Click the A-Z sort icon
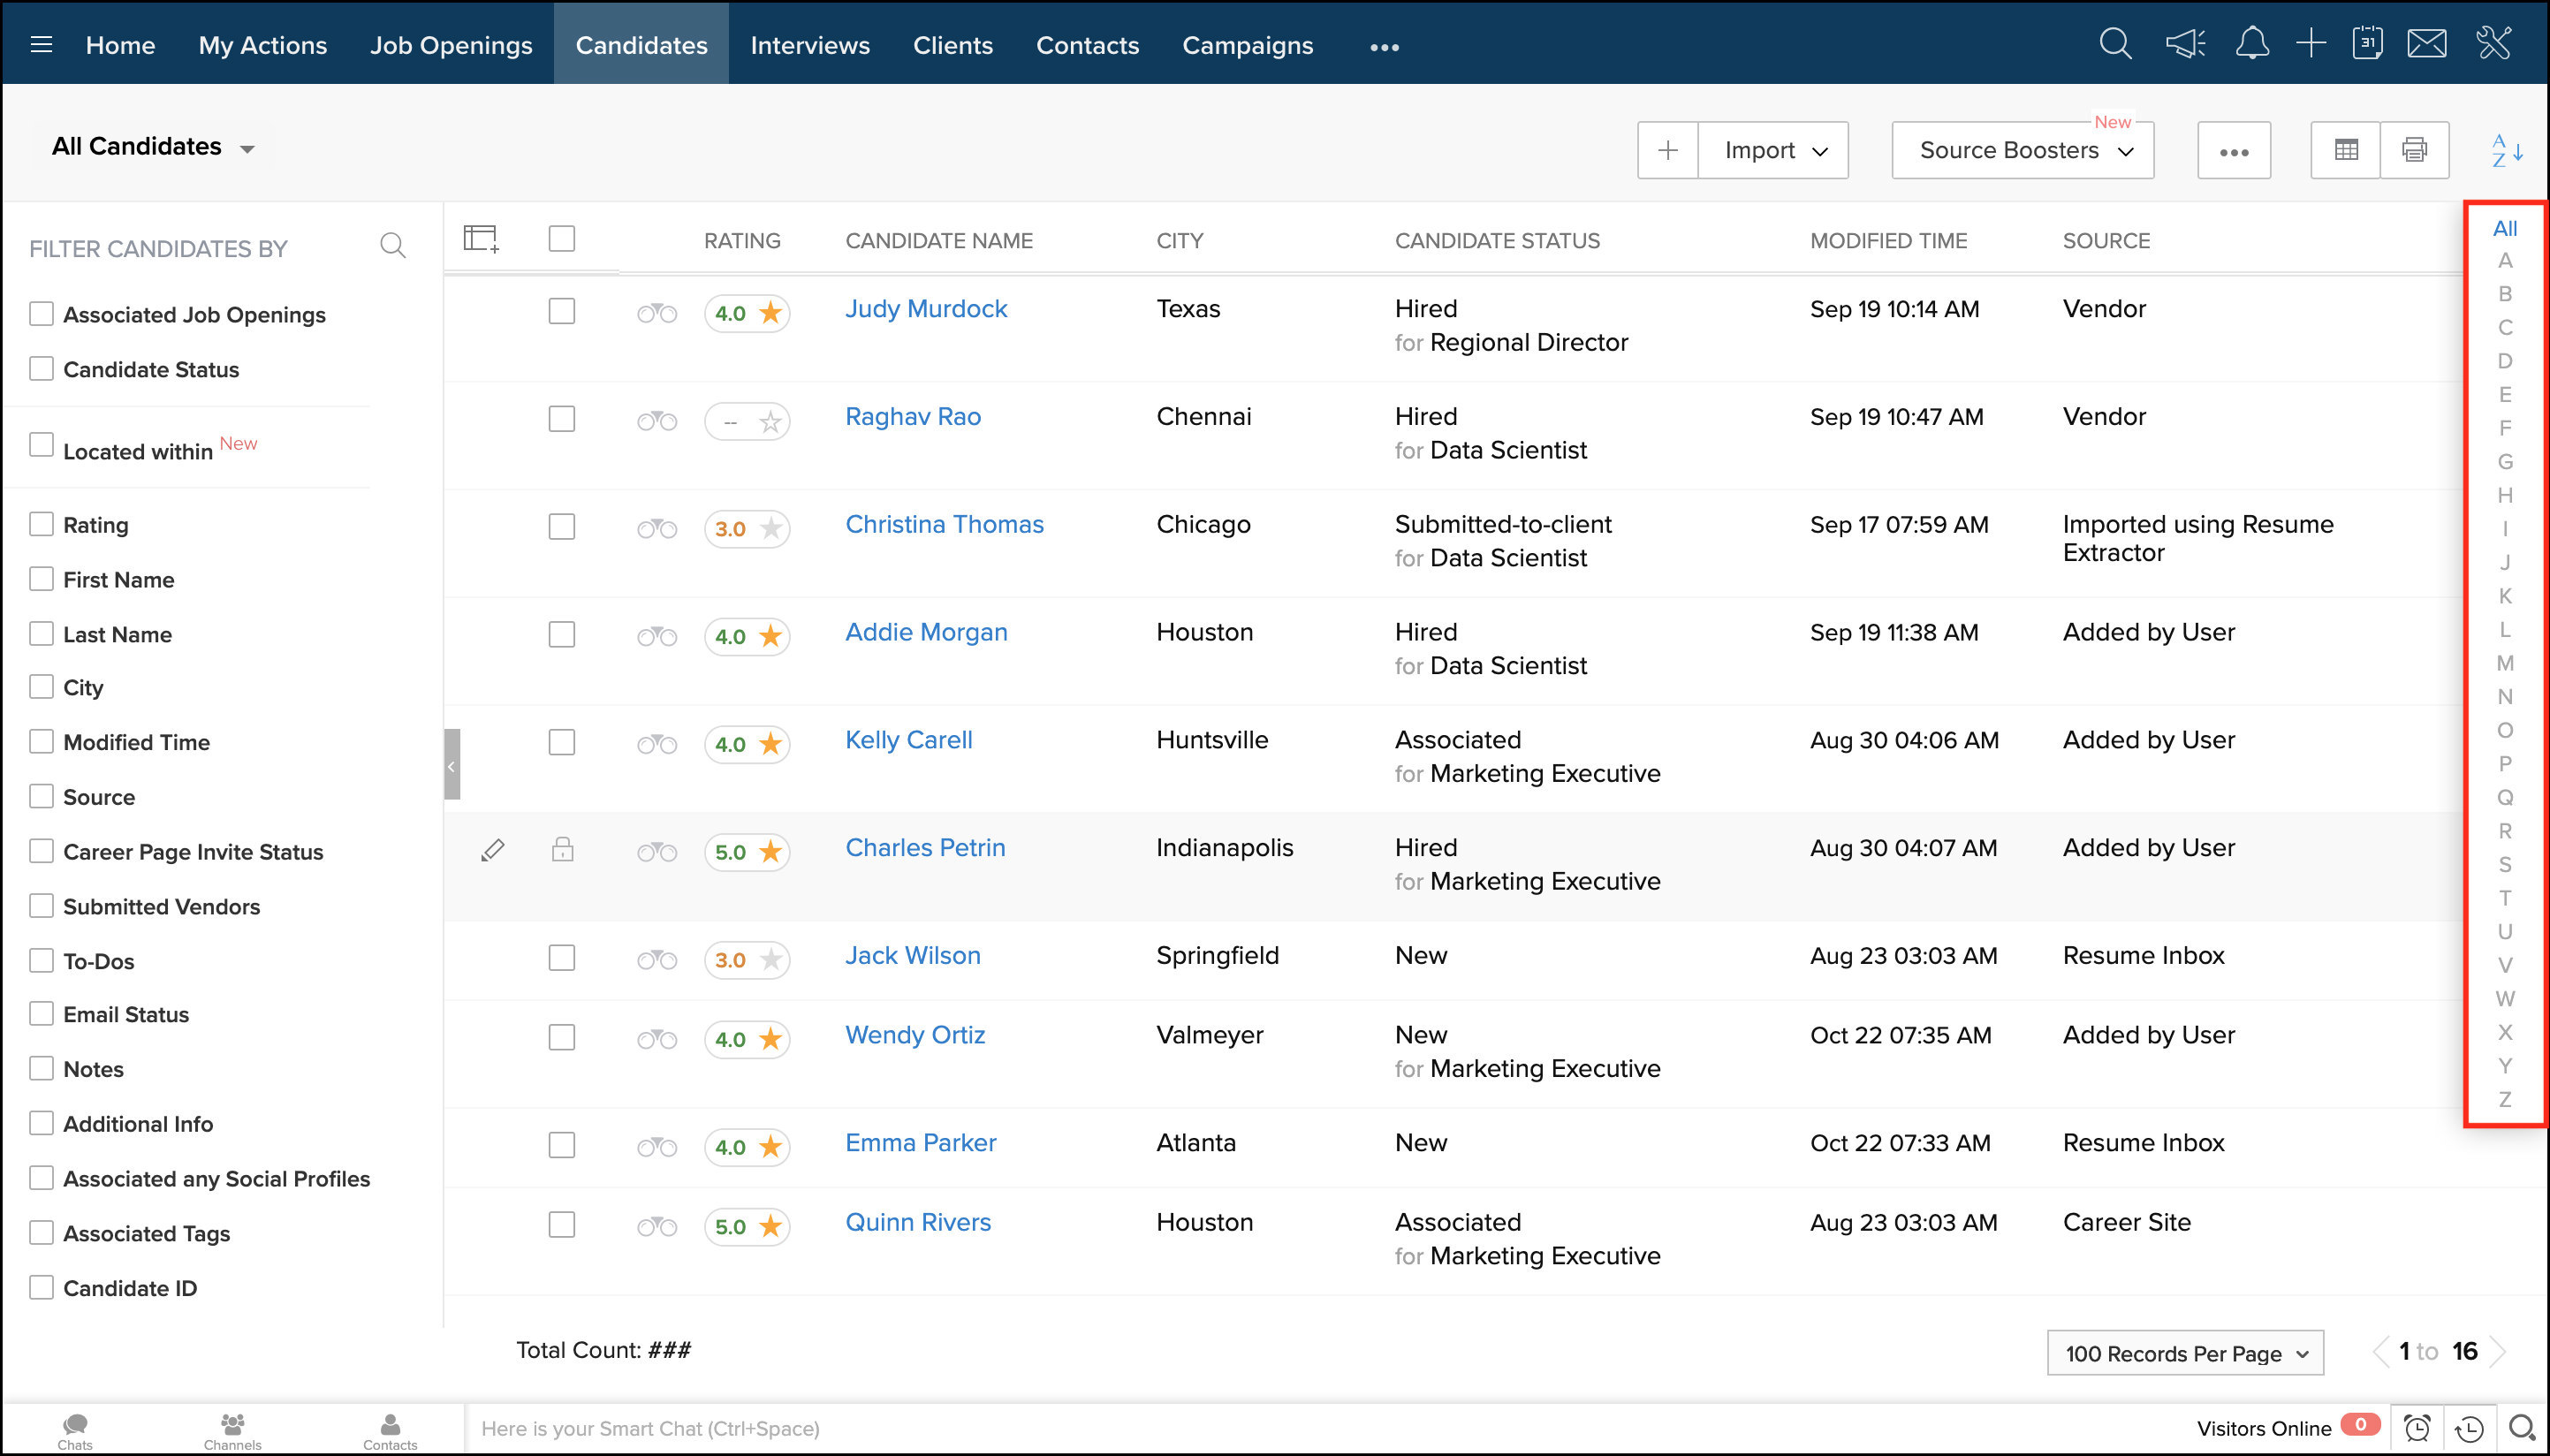Image resolution: width=2550 pixels, height=1456 pixels. click(x=2506, y=150)
